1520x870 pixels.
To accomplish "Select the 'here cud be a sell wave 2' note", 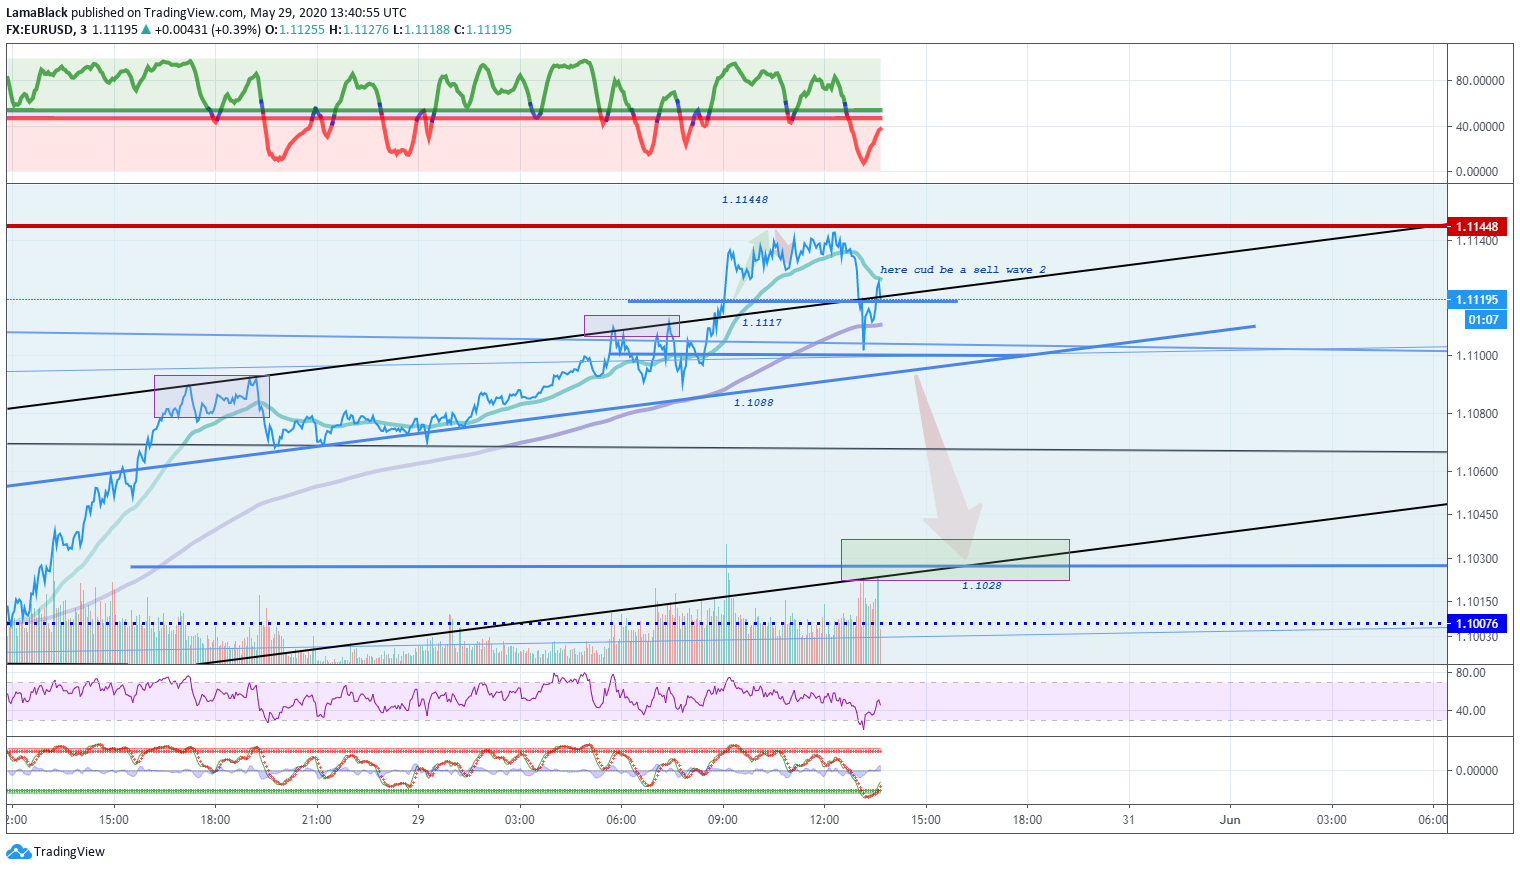I will point(963,270).
